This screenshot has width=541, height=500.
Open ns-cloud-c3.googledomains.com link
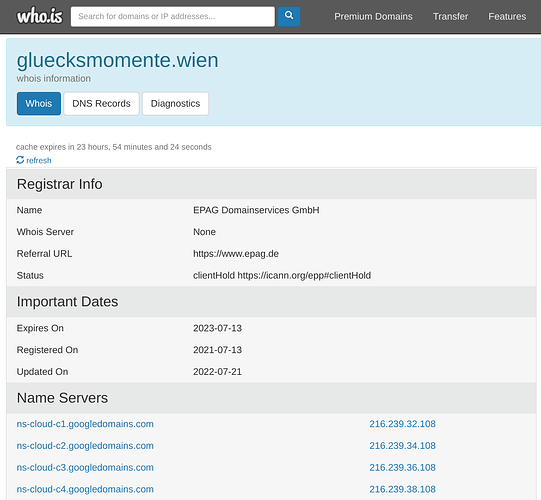pyautogui.click(x=85, y=467)
